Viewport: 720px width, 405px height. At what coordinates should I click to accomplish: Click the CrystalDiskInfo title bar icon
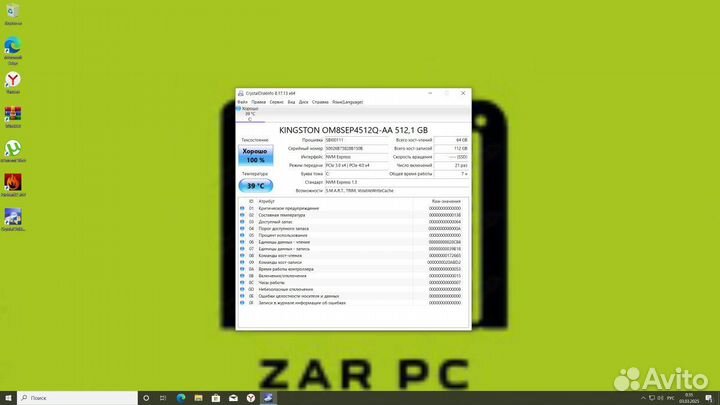pyautogui.click(x=241, y=93)
